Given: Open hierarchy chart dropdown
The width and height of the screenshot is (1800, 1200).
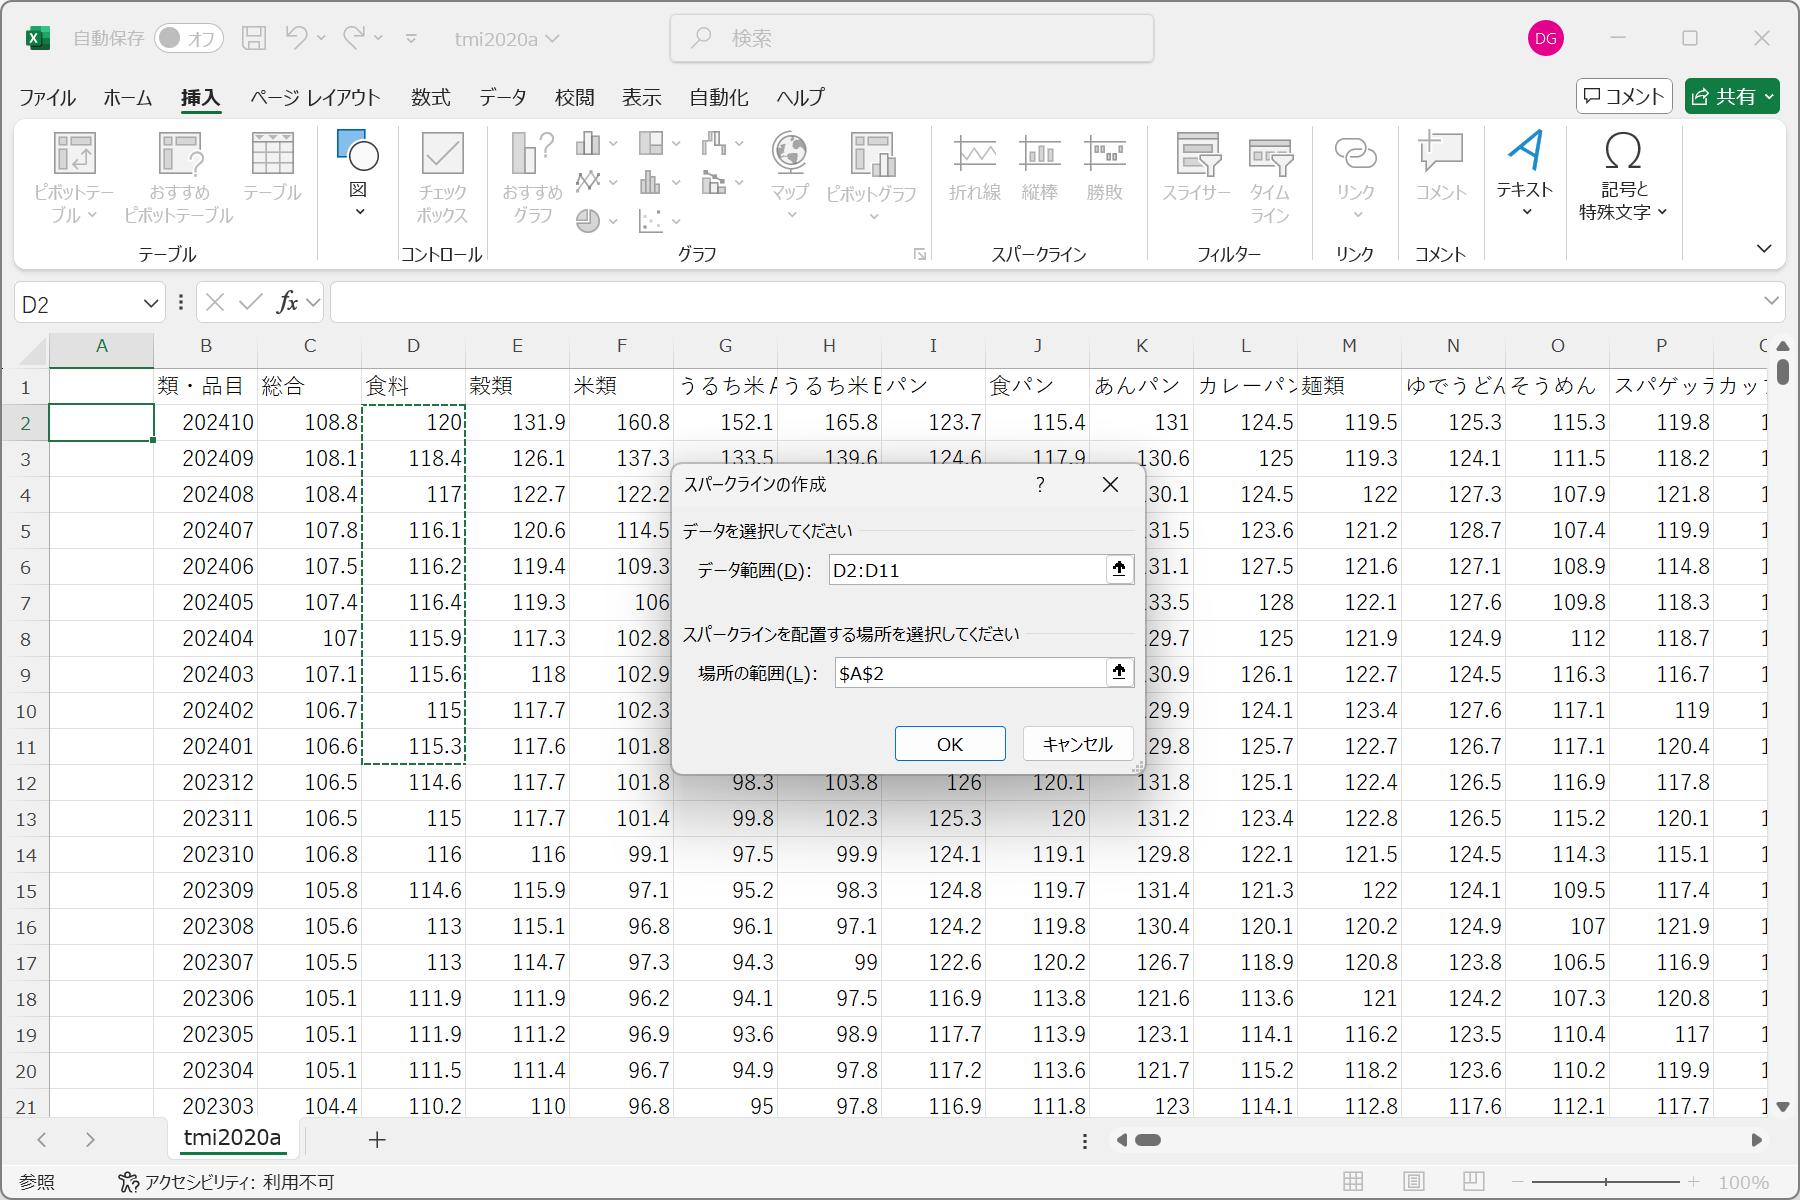Looking at the screenshot, I should [x=676, y=144].
